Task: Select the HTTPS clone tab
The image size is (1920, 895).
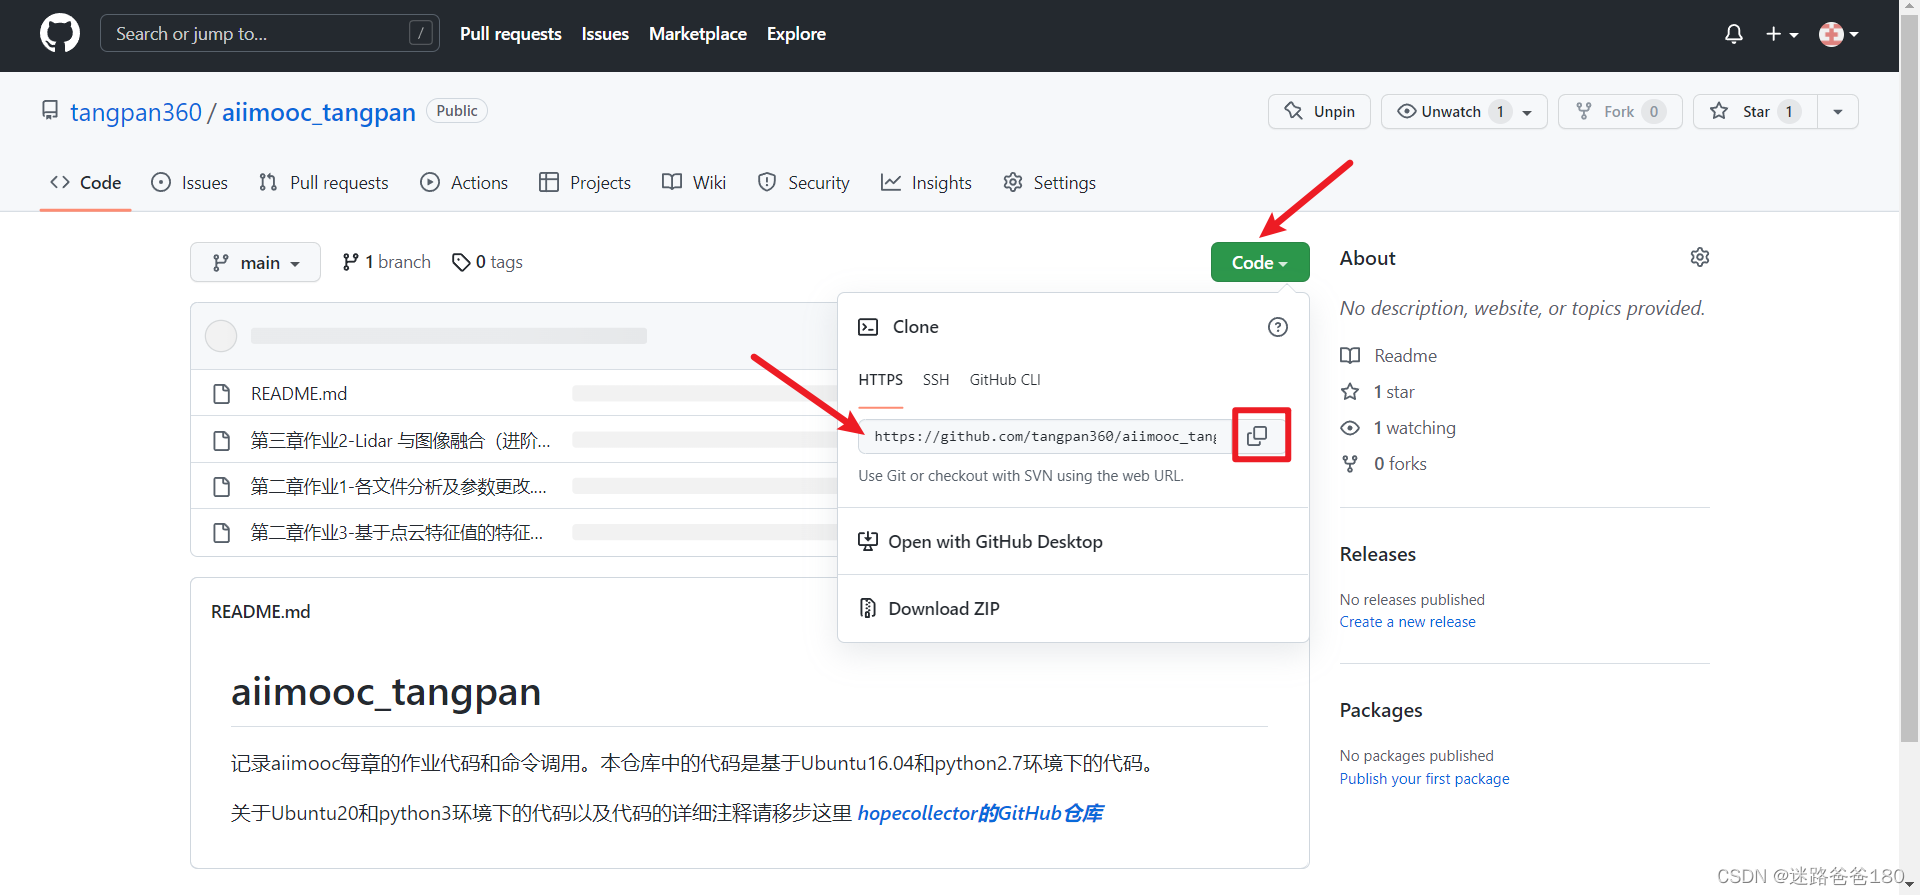Action: click(x=880, y=380)
